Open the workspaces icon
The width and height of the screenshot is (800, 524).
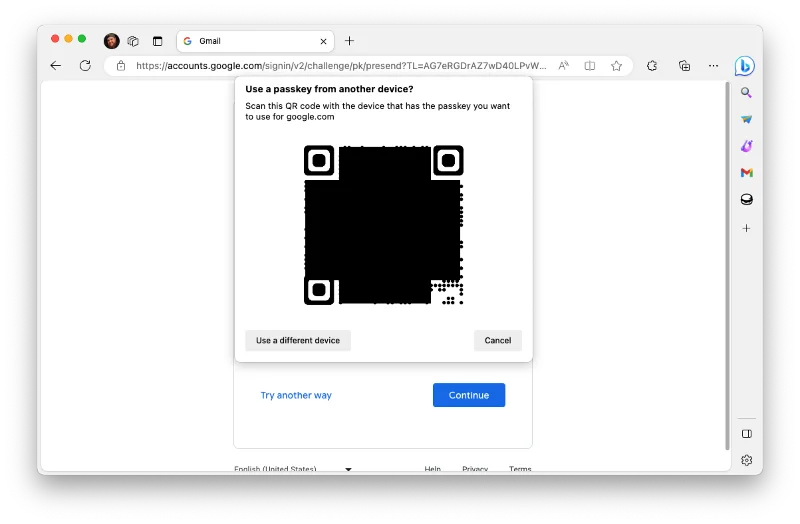[x=133, y=41]
